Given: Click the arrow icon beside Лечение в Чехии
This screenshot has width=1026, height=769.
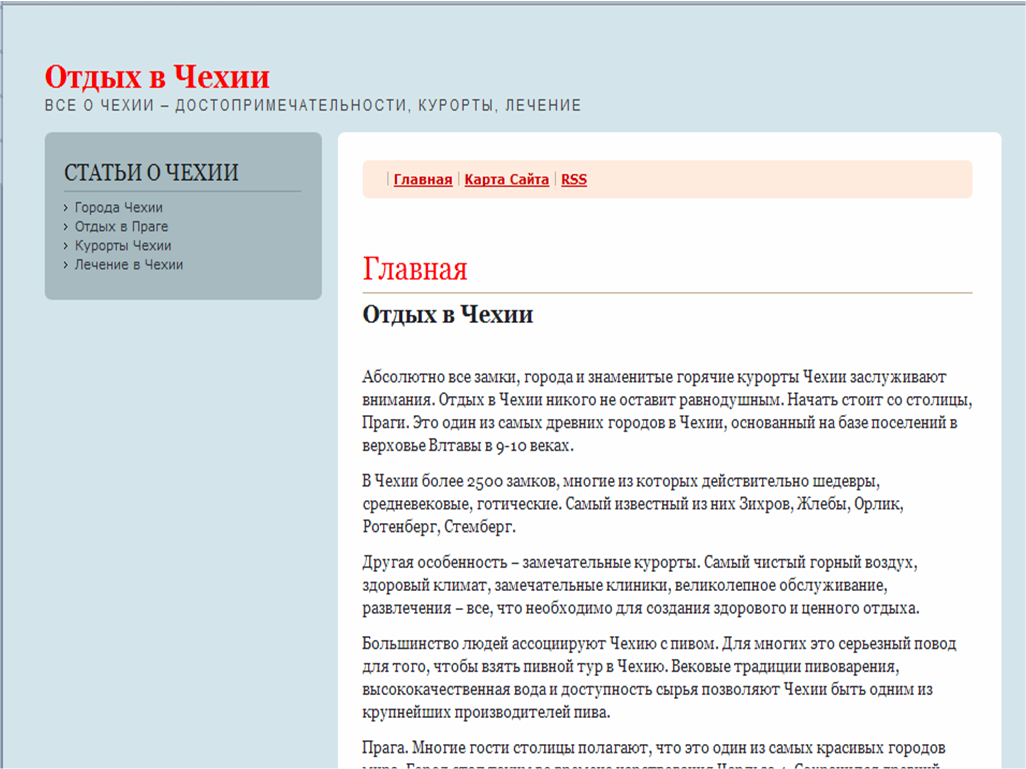Looking at the screenshot, I should click(66, 265).
